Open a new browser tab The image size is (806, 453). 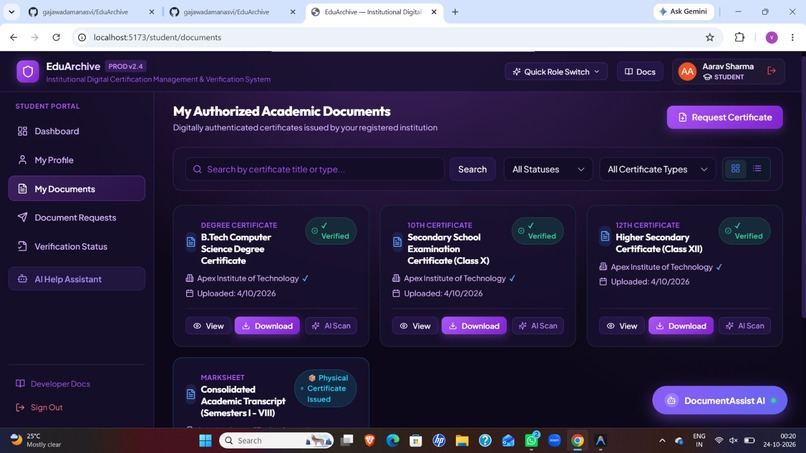455,12
